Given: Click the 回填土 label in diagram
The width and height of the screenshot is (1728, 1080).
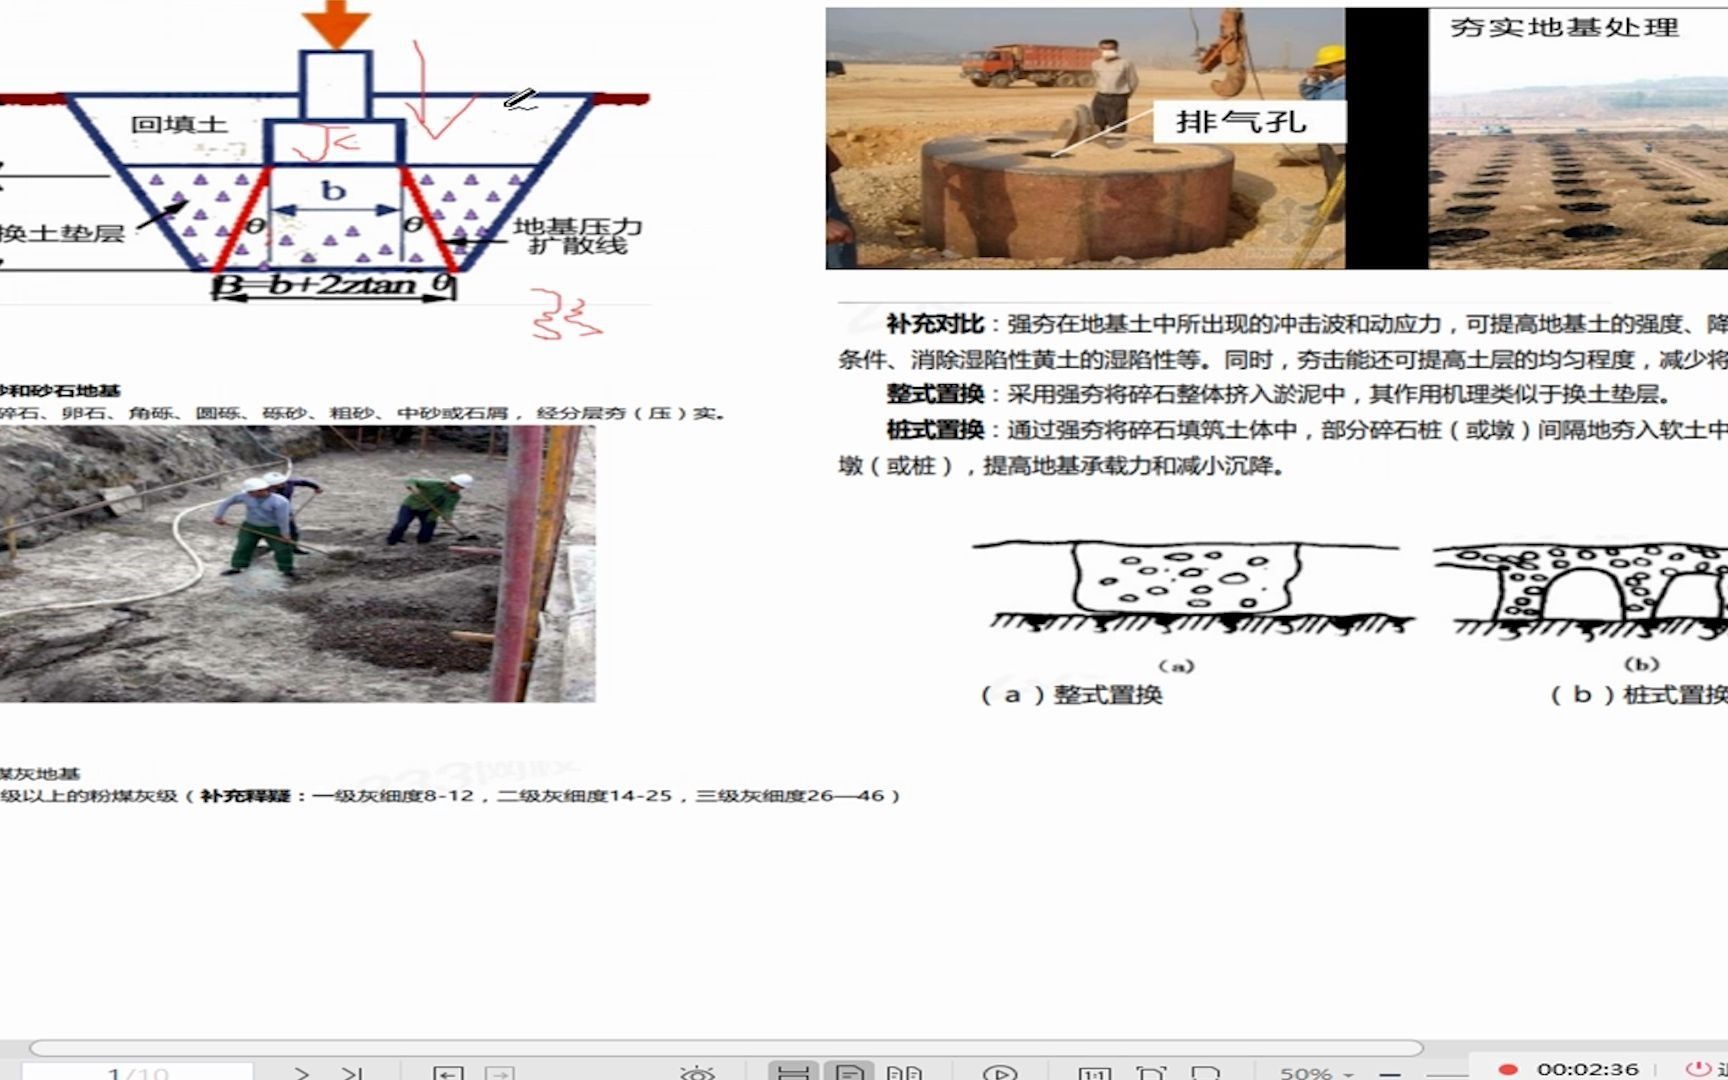Looking at the screenshot, I should (179, 124).
